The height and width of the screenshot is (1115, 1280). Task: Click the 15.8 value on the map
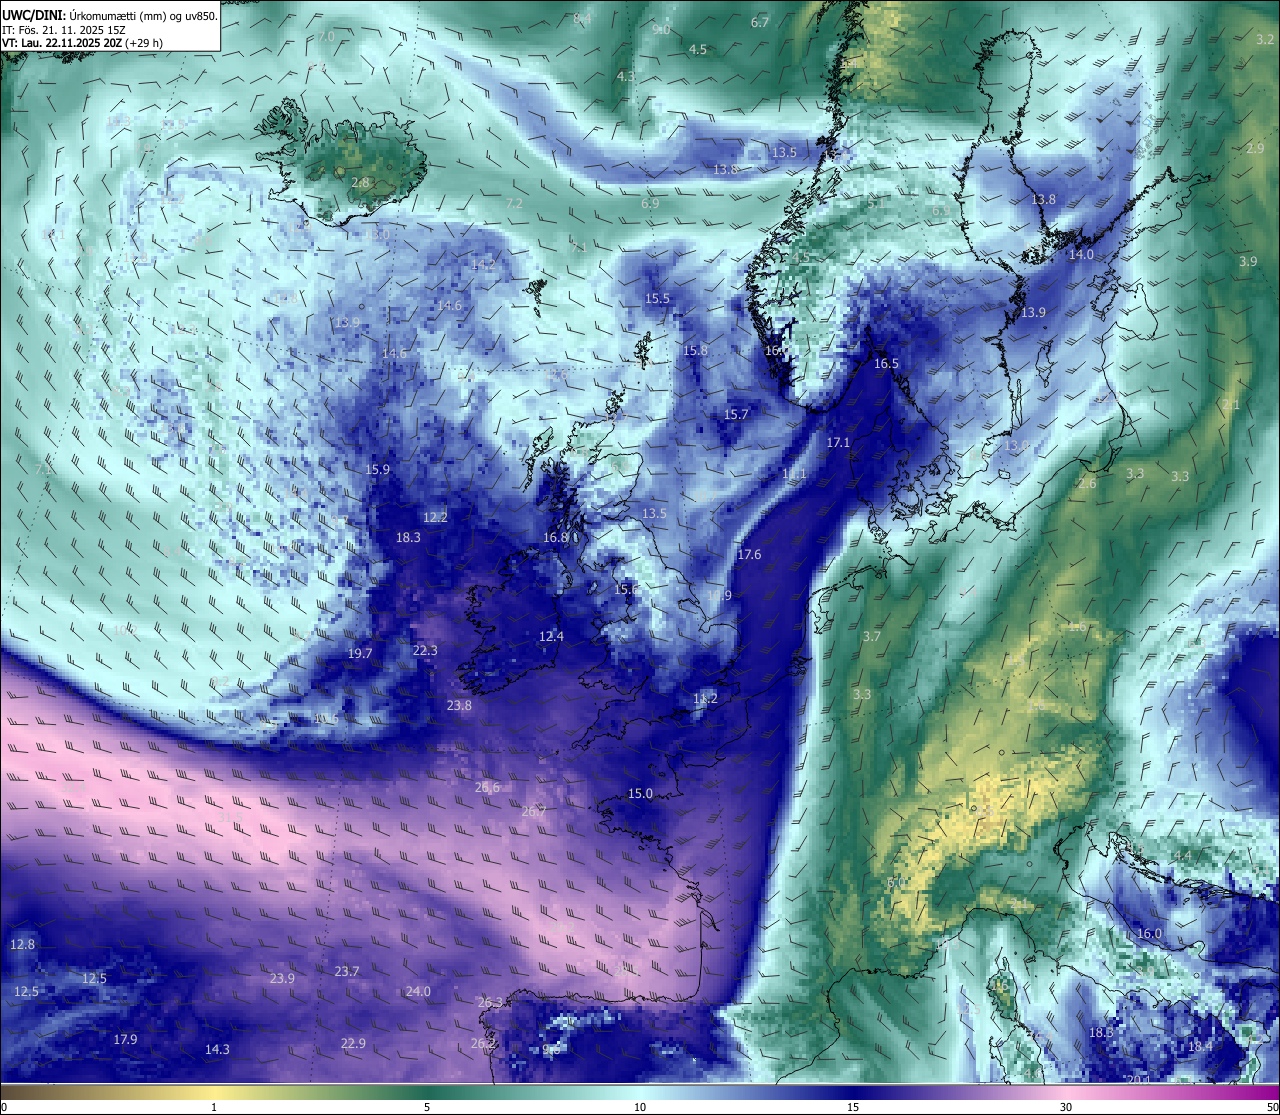point(695,350)
